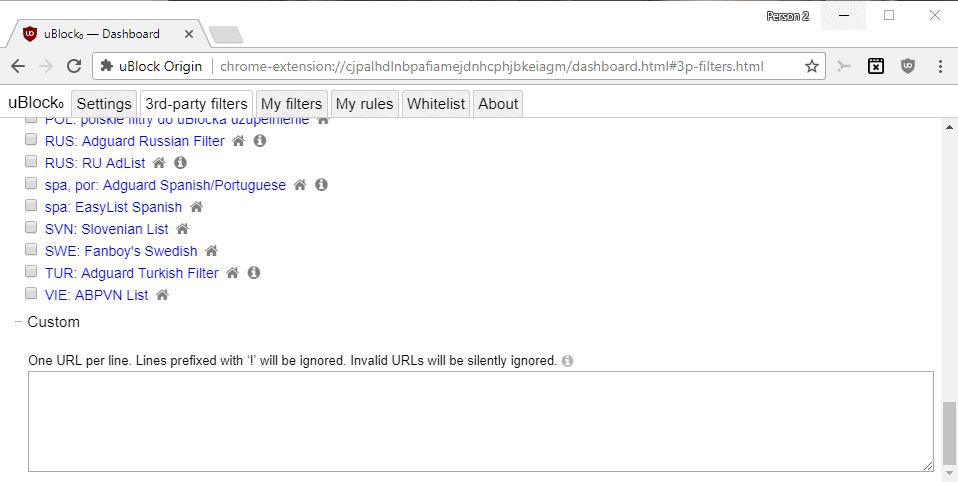Click the browser back arrow
958x482 pixels.
tap(18, 67)
